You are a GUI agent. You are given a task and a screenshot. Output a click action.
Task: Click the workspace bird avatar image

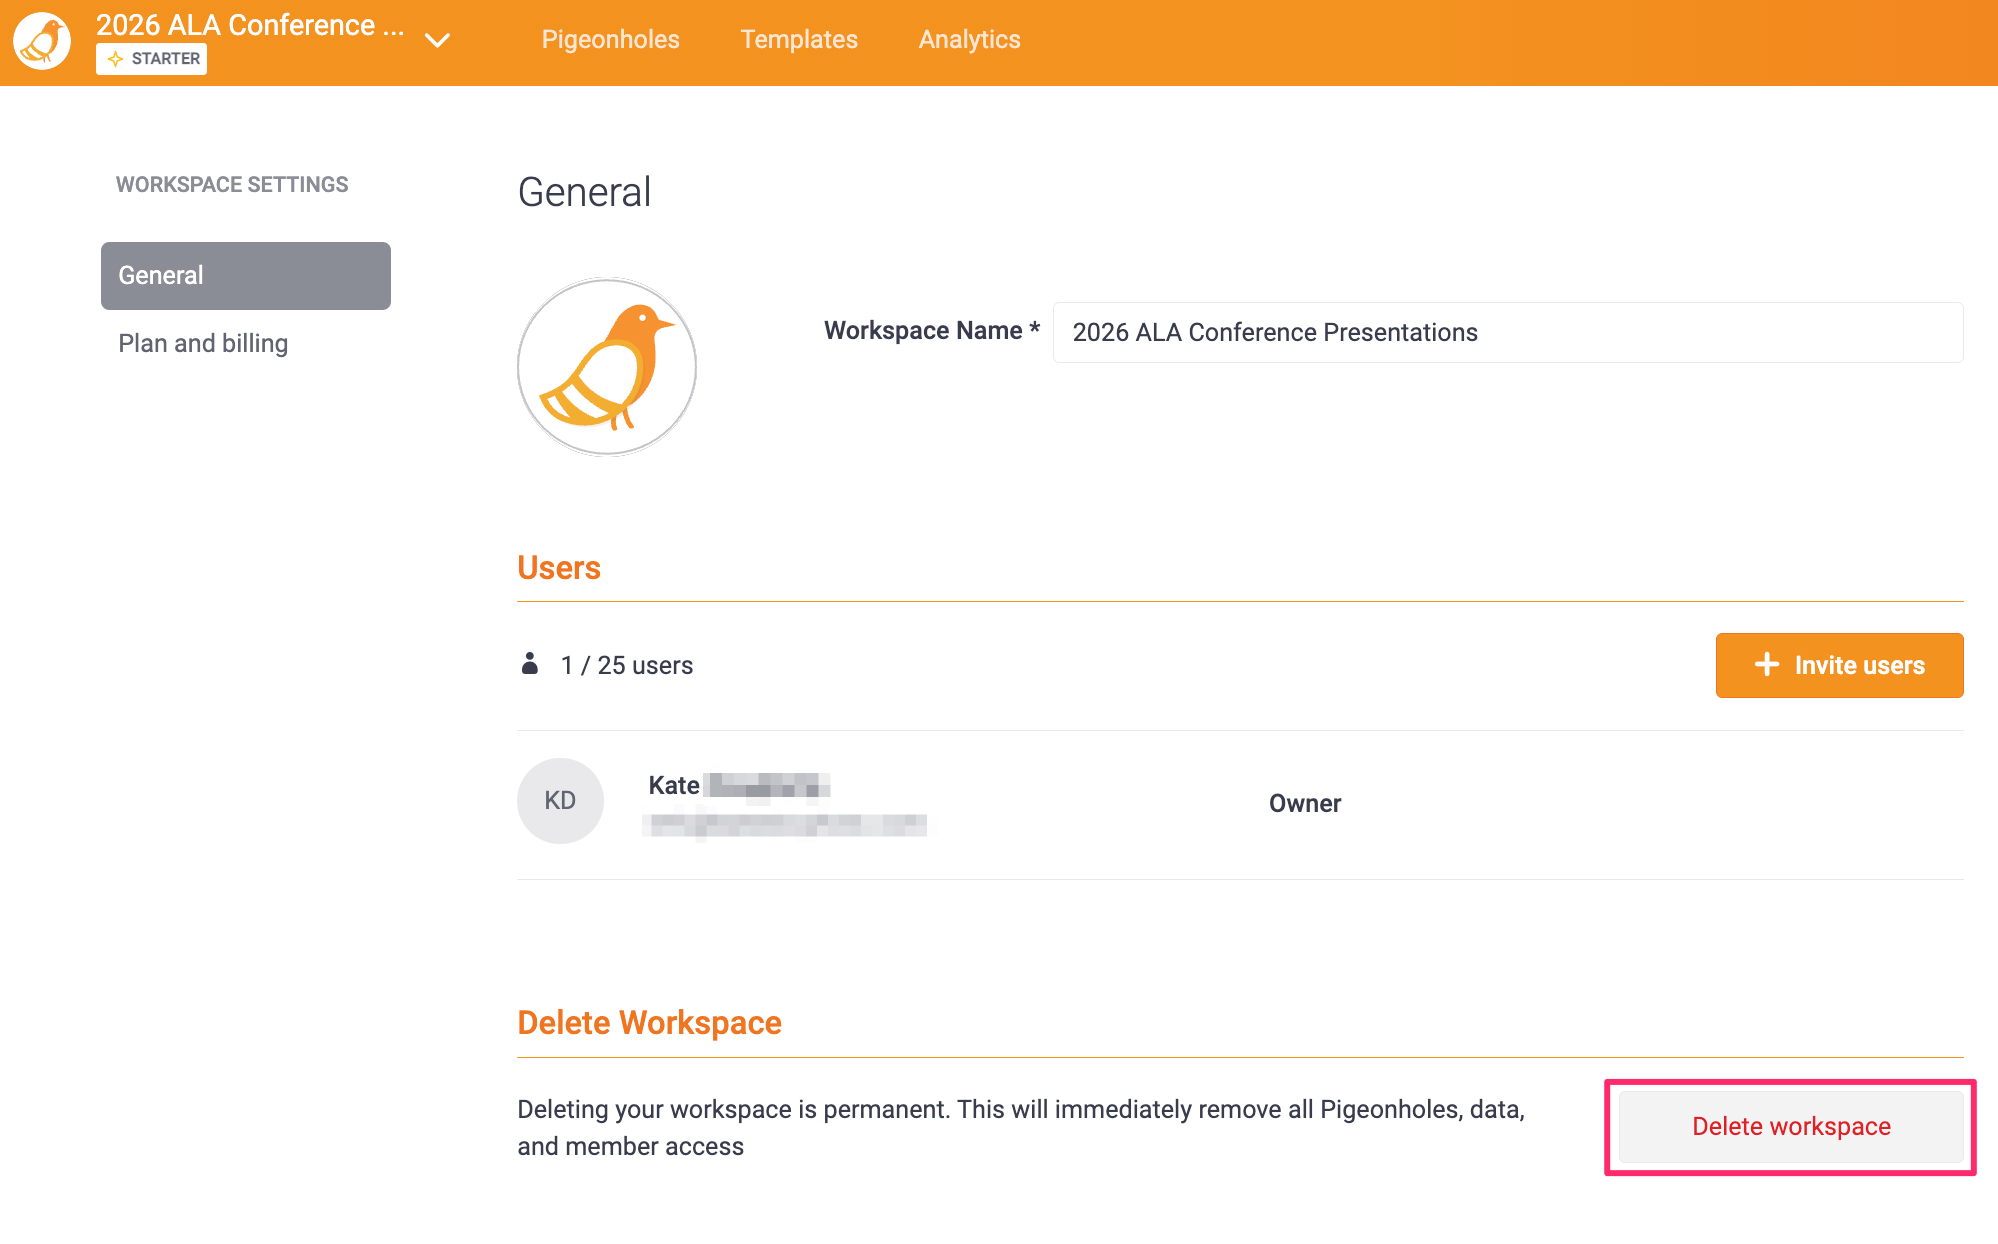click(x=607, y=367)
